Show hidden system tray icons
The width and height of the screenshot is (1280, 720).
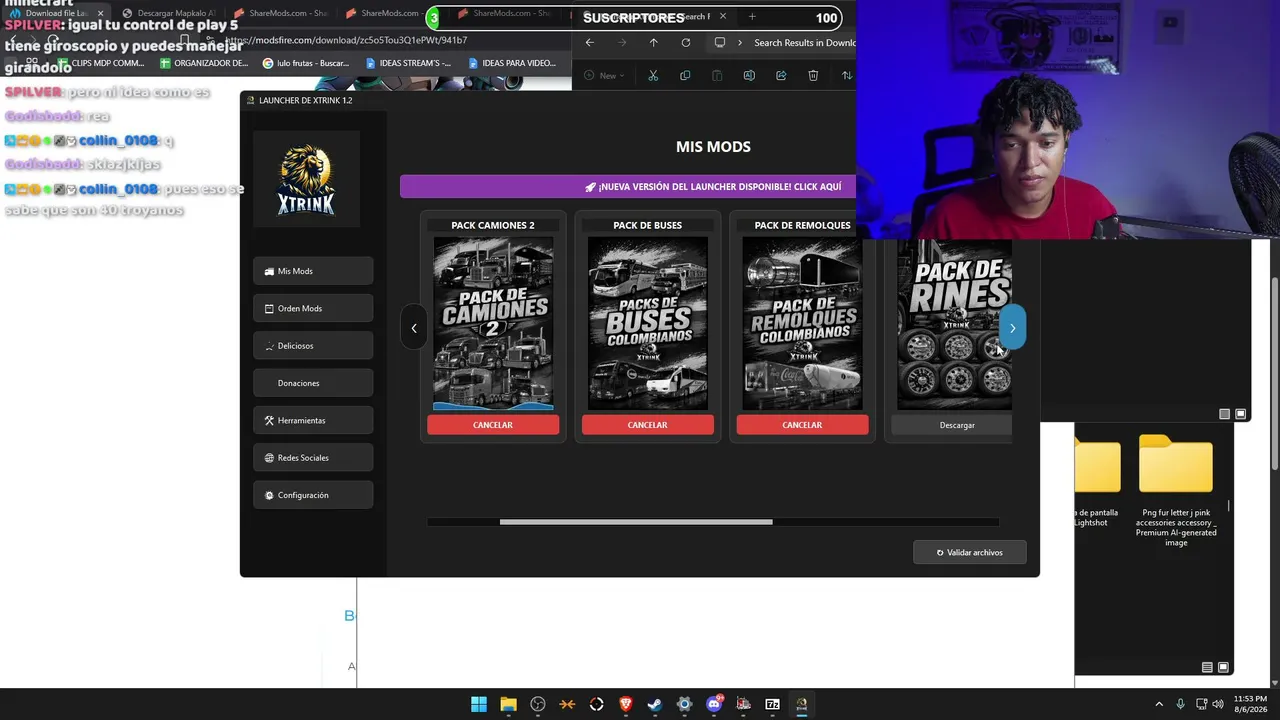tap(1159, 704)
